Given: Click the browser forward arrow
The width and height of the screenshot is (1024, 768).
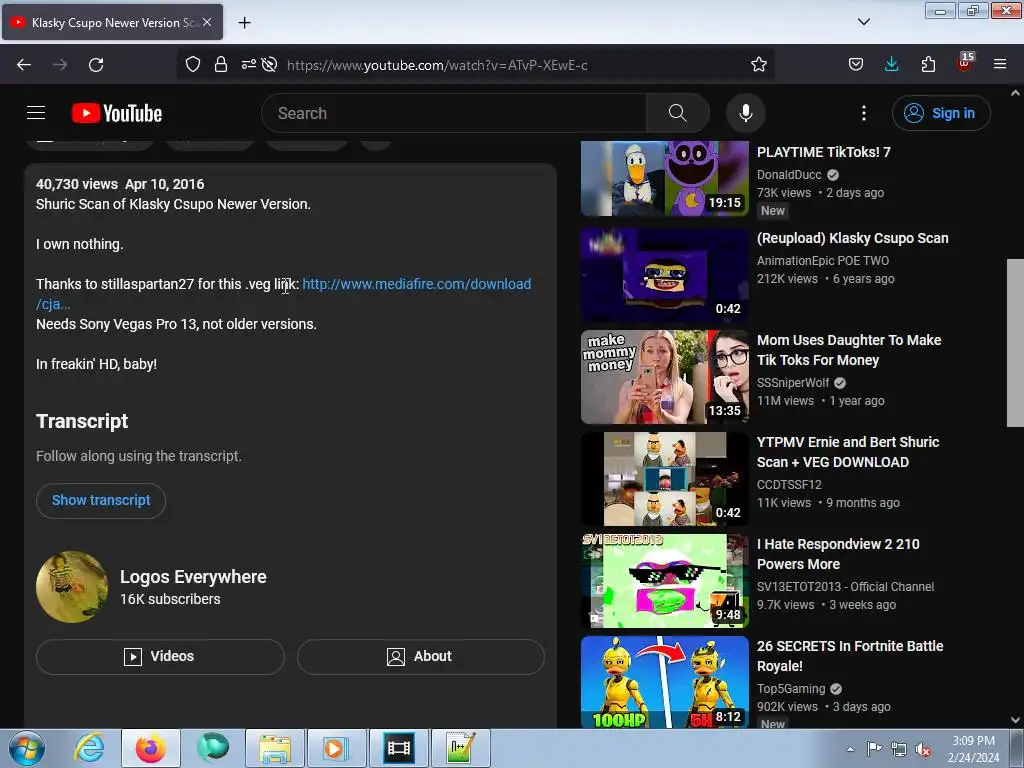Looking at the screenshot, I should click(60, 65).
